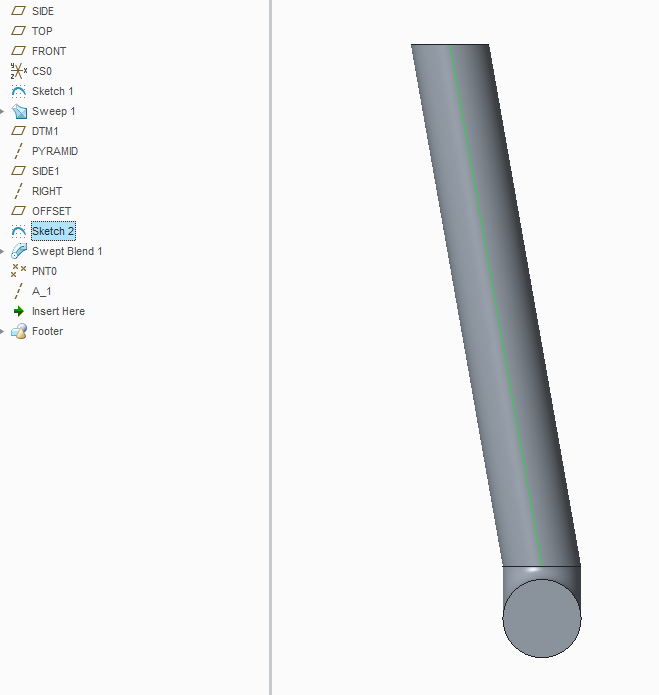Click the FRONT datum plane icon

click(18, 51)
